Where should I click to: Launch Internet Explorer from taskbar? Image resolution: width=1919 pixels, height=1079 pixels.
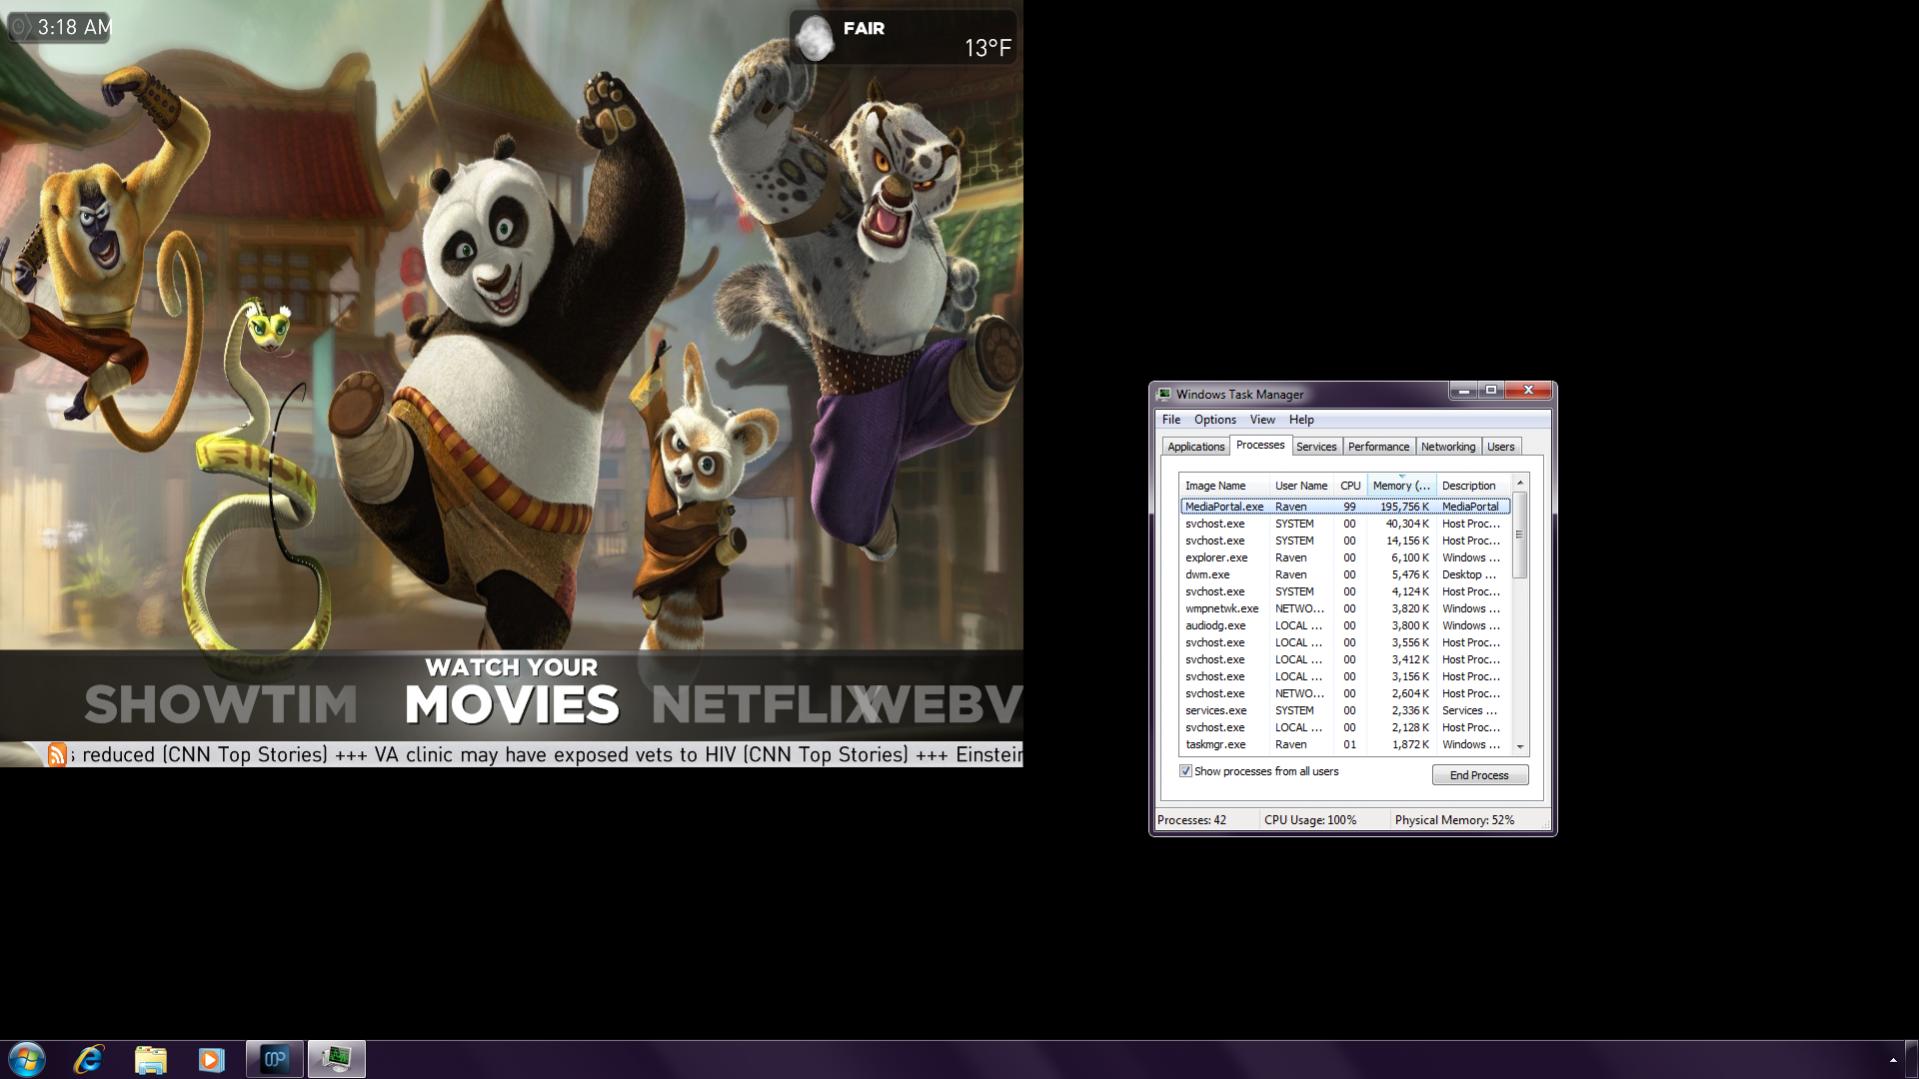coord(89,1059)
